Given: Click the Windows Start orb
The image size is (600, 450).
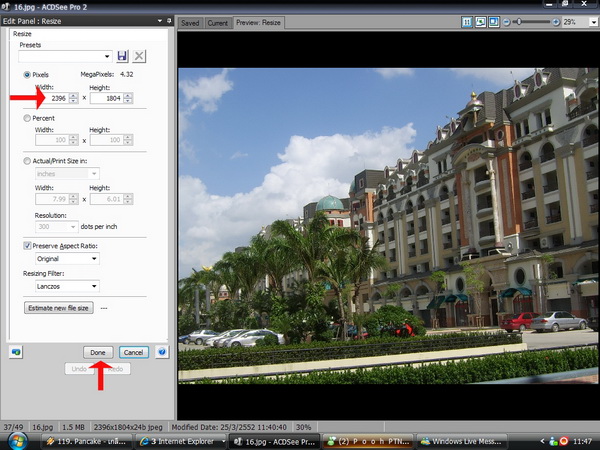Looking at the screenshot, I should pos(18,440).
